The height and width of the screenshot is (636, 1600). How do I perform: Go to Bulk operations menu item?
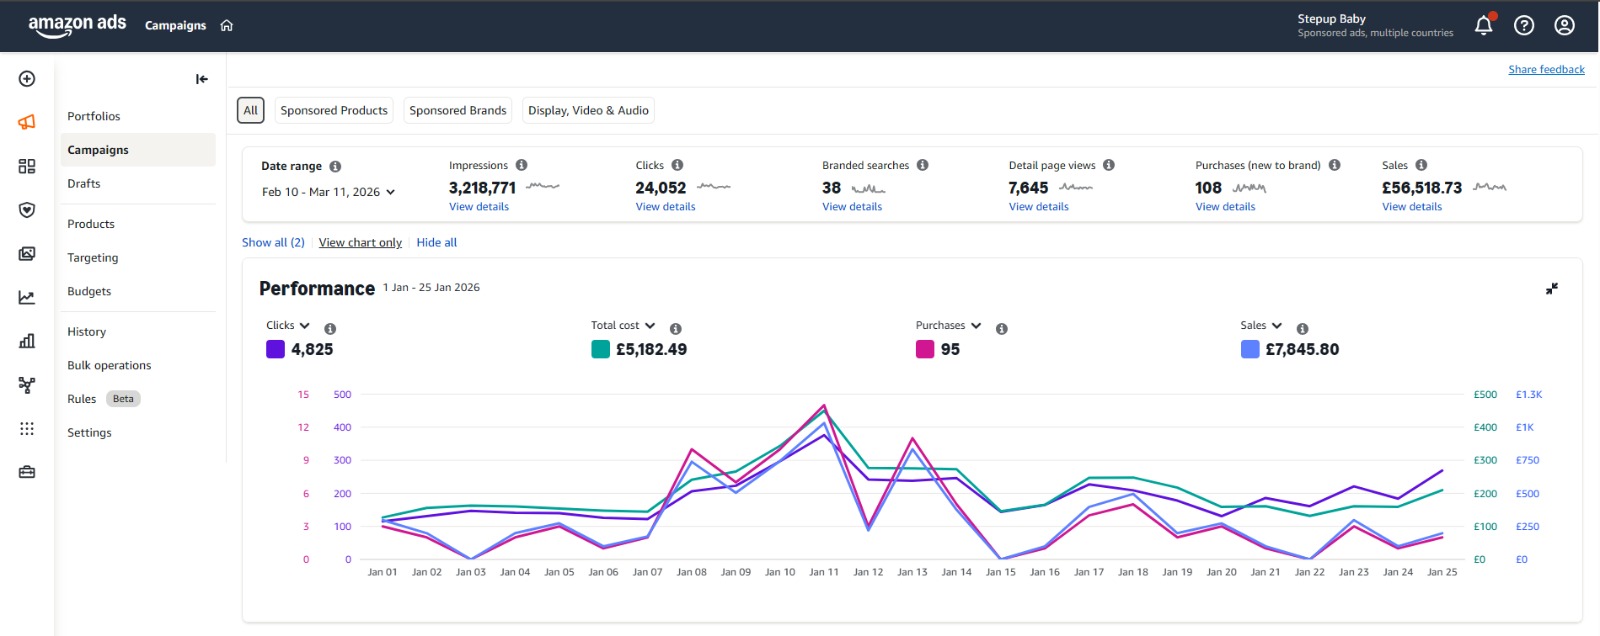click(x=109, y=366)
